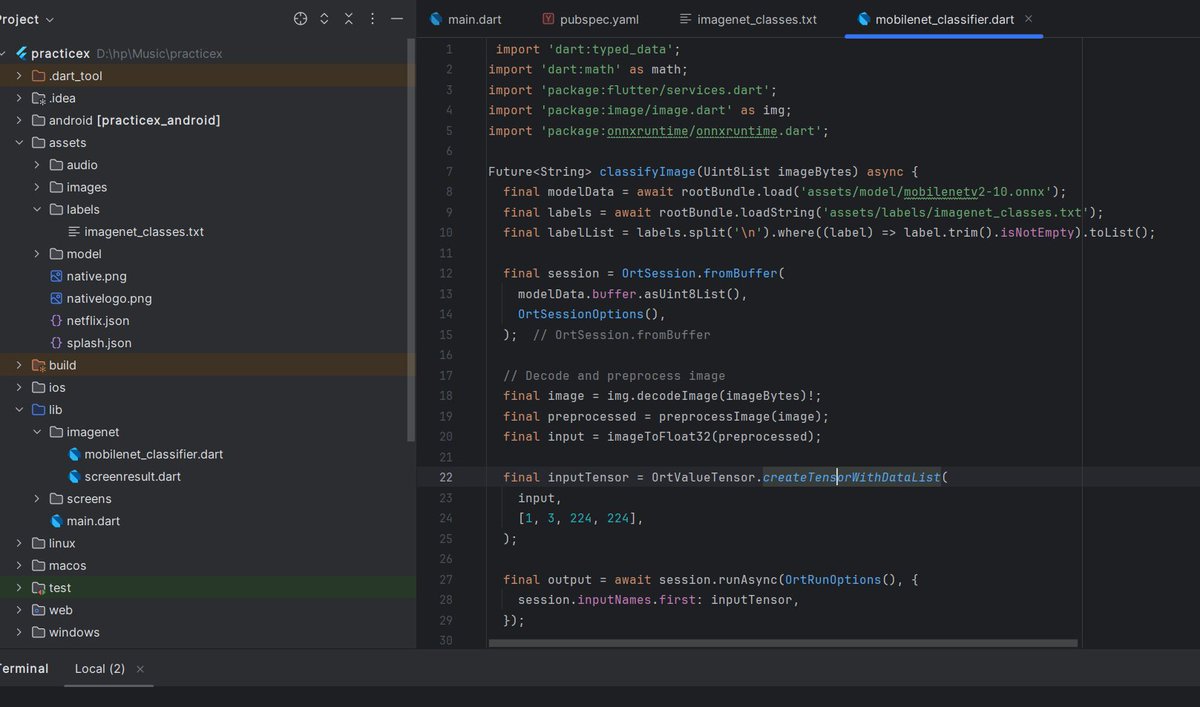Click the Dart icon beside screenresult.dart
Viewport: 1200px width, 707px height.
(x=74, y=476)
